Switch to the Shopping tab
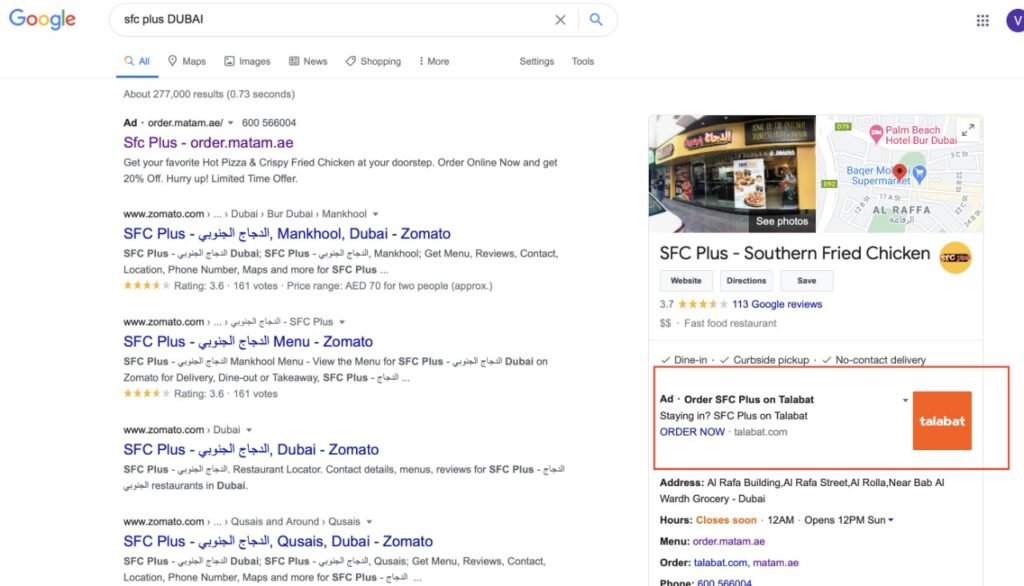The width and height of the screenshot is (1024, 586). tap(374, 61)
